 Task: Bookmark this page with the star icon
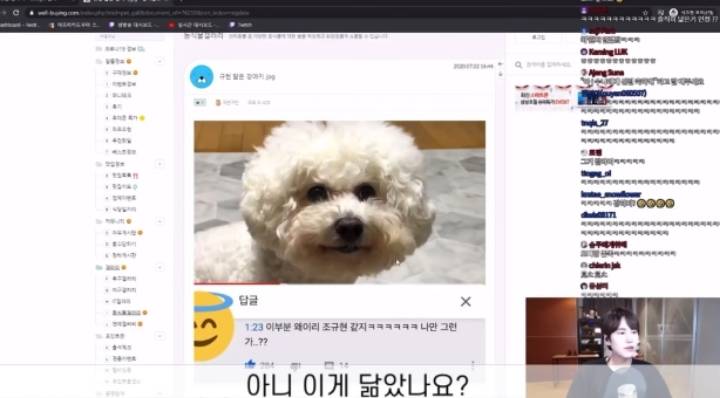point(645,13)
